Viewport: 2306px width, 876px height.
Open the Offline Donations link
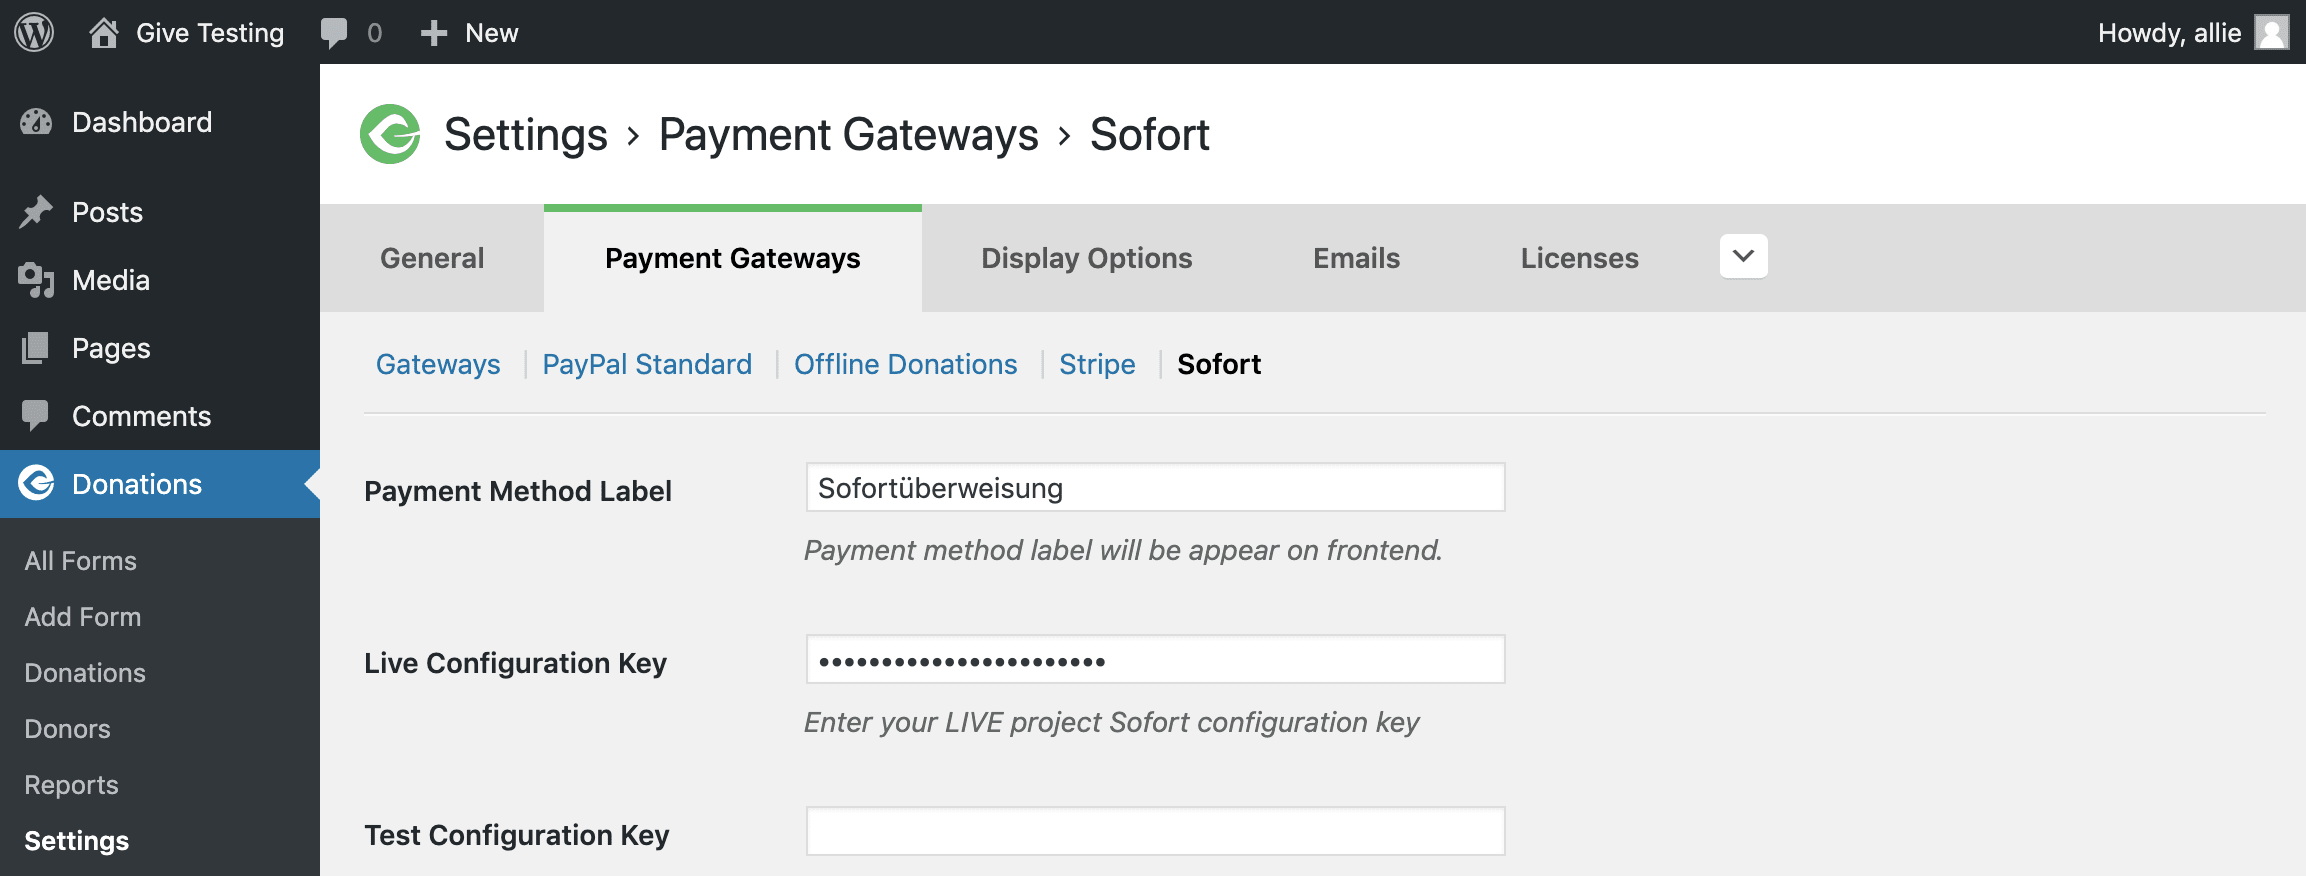click(x=905, y=364)
